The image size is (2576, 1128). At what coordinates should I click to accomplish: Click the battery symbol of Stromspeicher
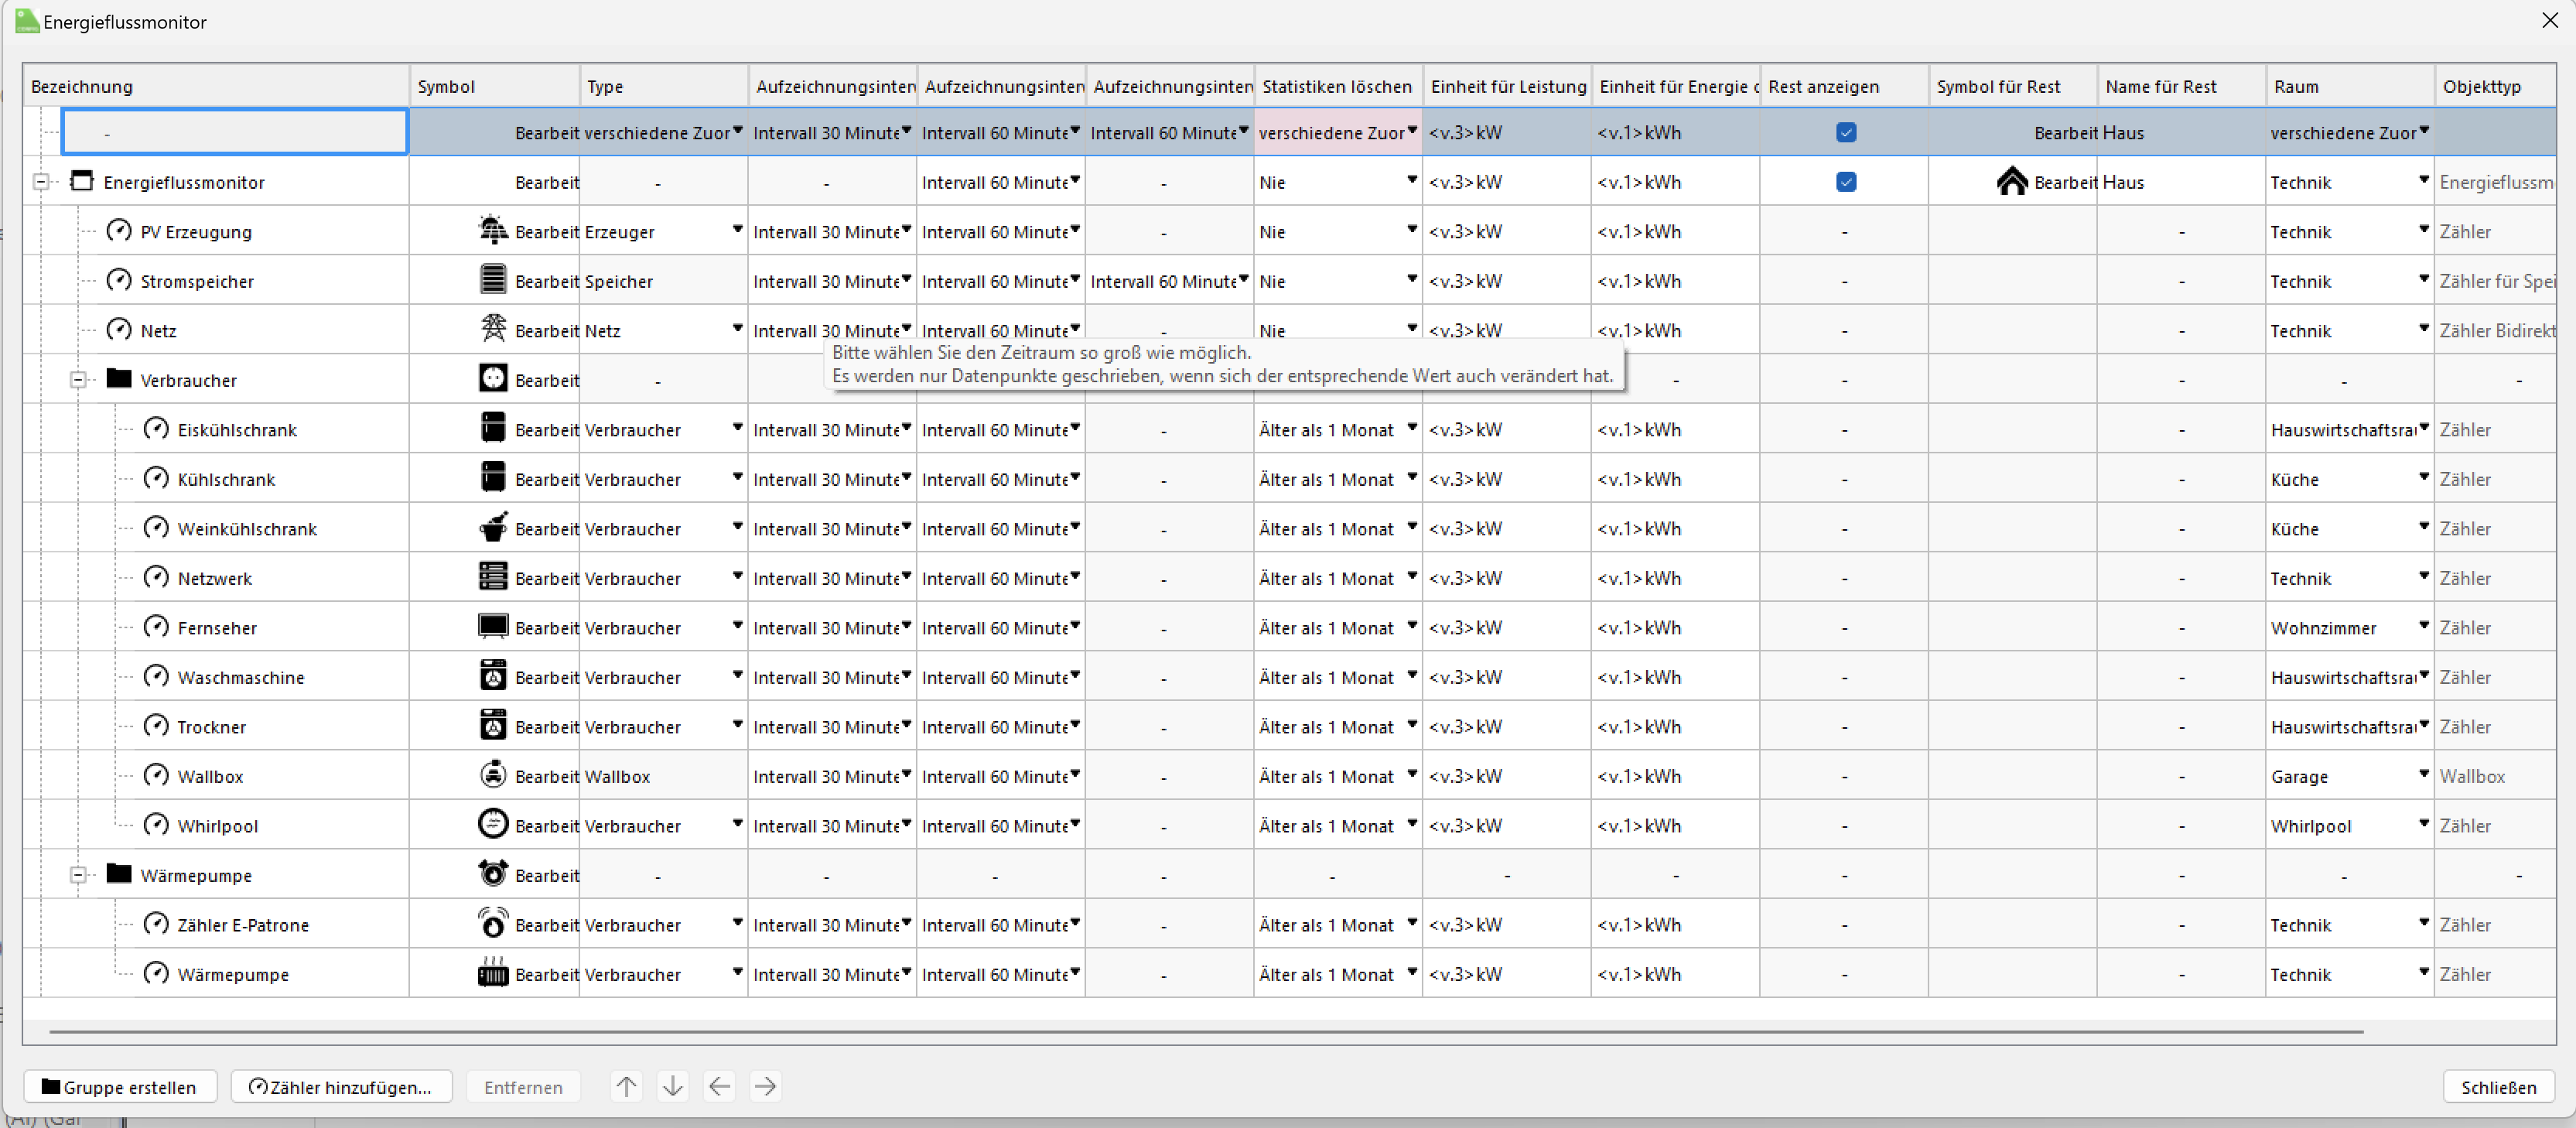pos(493,280)
